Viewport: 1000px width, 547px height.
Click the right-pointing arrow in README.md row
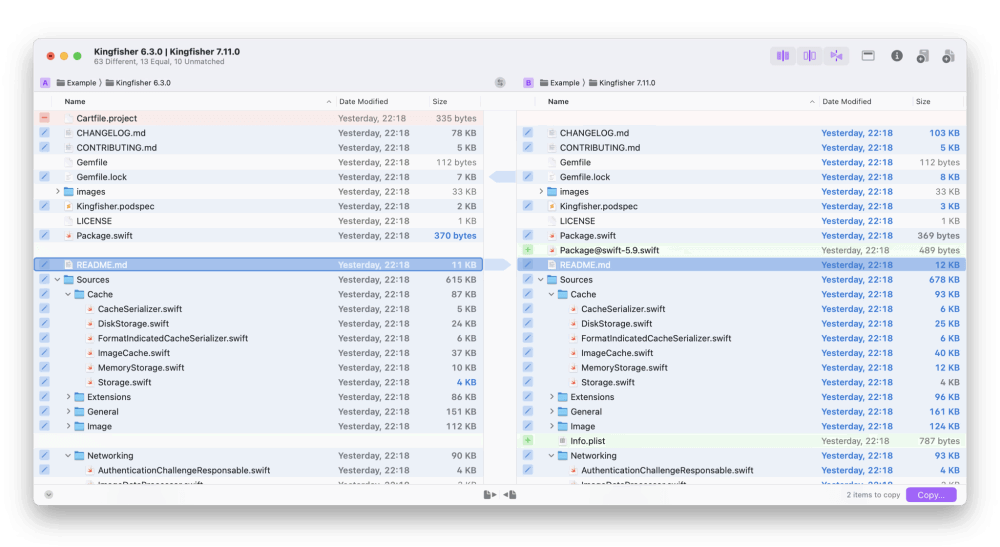click(x=498, y=265)
